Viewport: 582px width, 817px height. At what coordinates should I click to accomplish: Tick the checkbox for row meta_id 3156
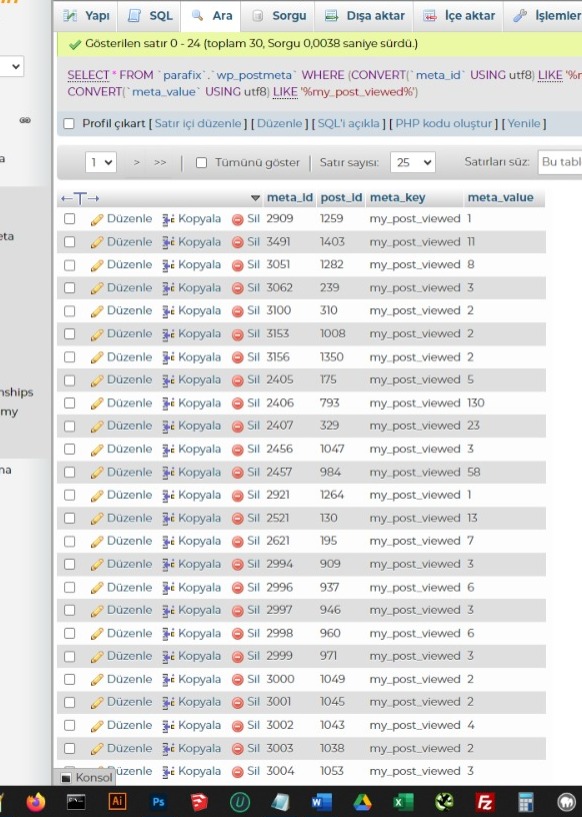[69, 357]
